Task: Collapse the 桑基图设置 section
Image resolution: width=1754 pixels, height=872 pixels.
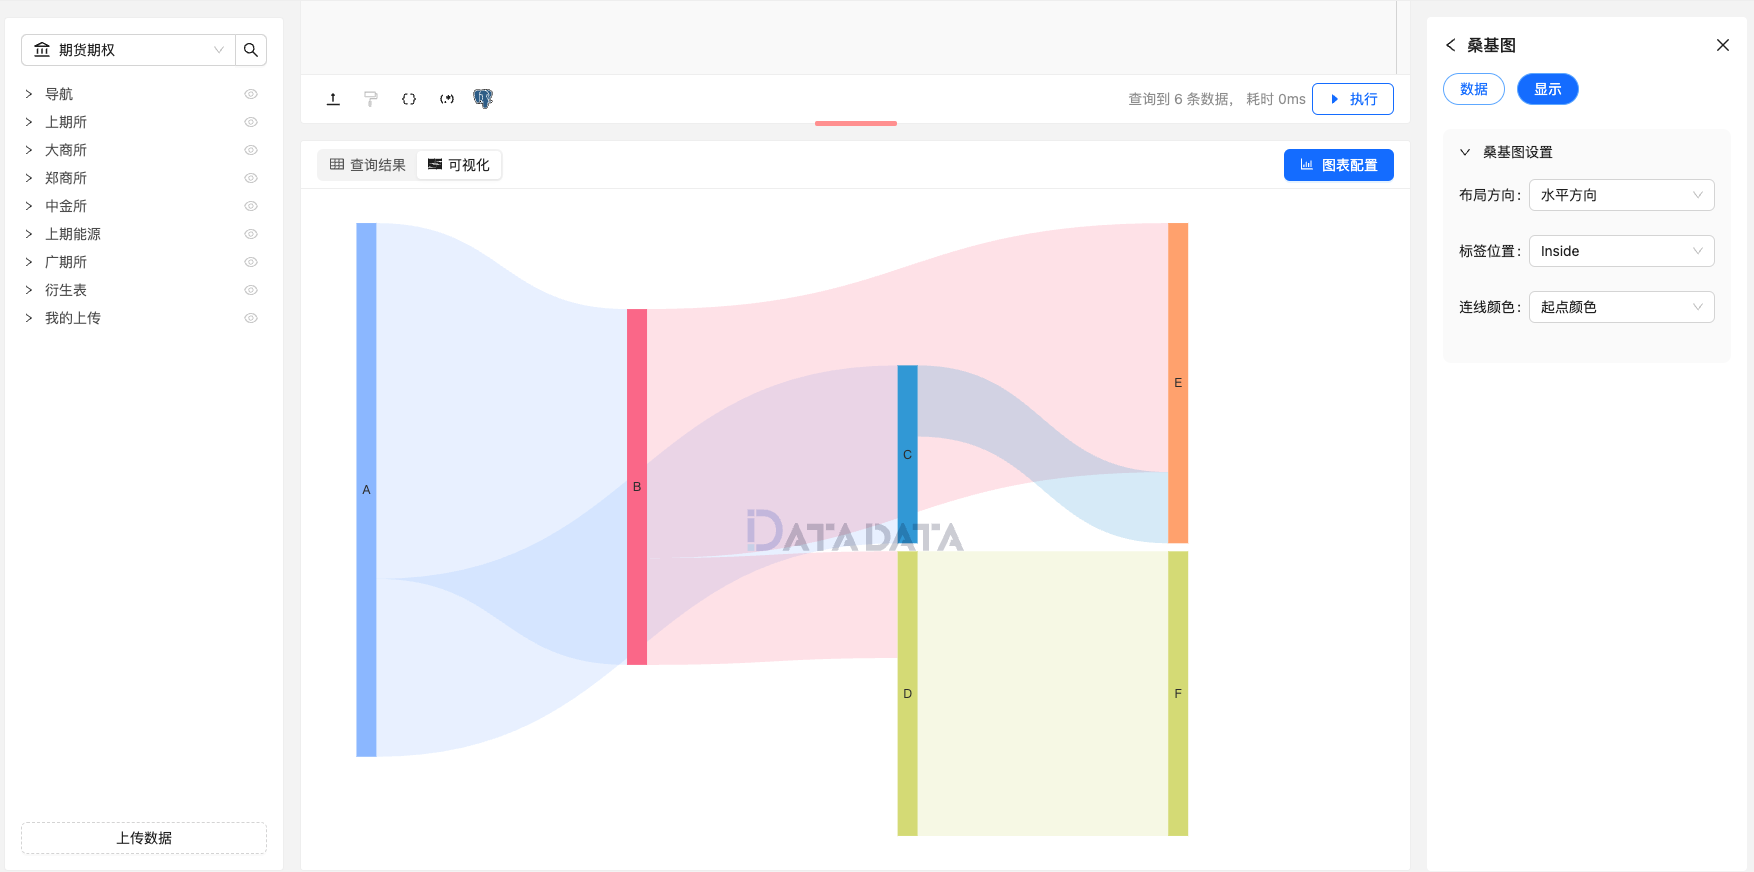Action: tap(1465, 152)
